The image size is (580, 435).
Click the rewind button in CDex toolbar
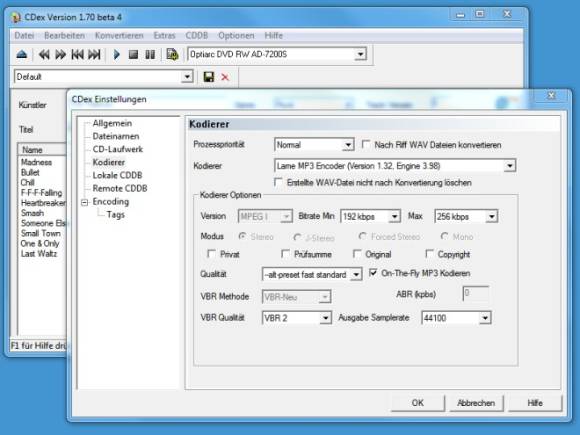point(44,55)
